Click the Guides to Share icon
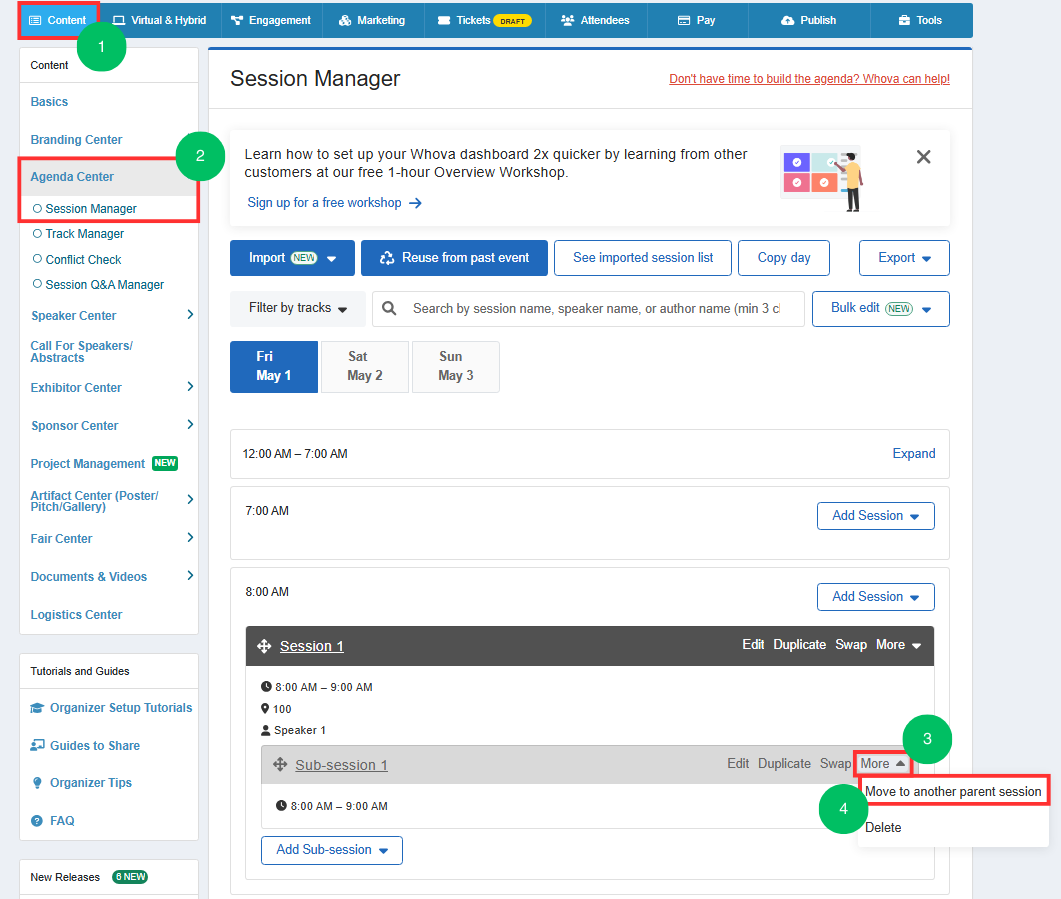This screenshot has height=899, width=1061. pos(37,745)
